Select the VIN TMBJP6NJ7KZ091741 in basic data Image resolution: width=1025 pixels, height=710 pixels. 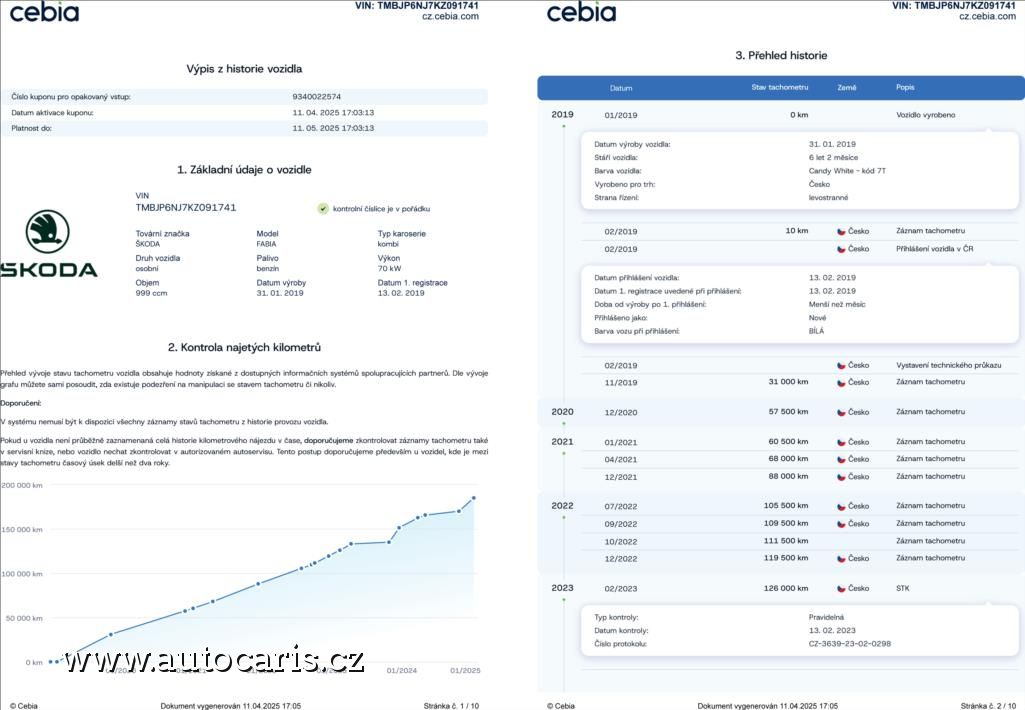(186, 207)
